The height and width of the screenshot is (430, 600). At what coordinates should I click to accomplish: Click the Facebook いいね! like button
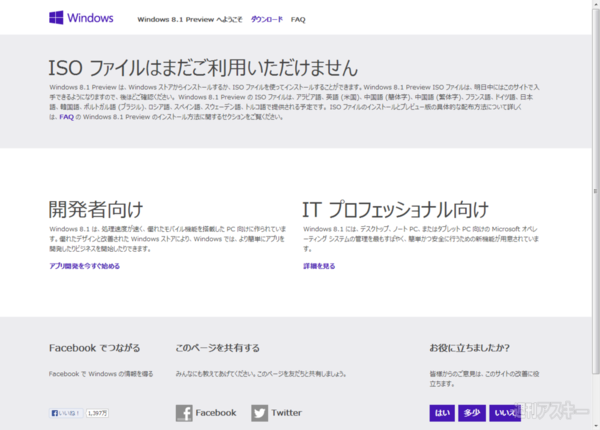pos(66,413)
